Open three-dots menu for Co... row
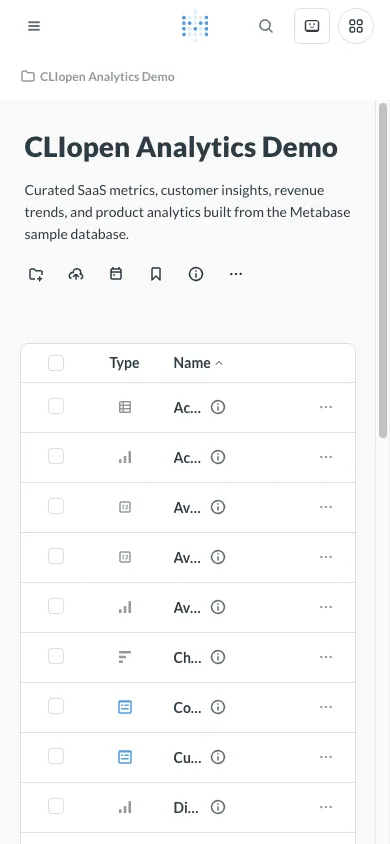Image resolution: width=390 pixels, height=844 pixels. (326, 707)
